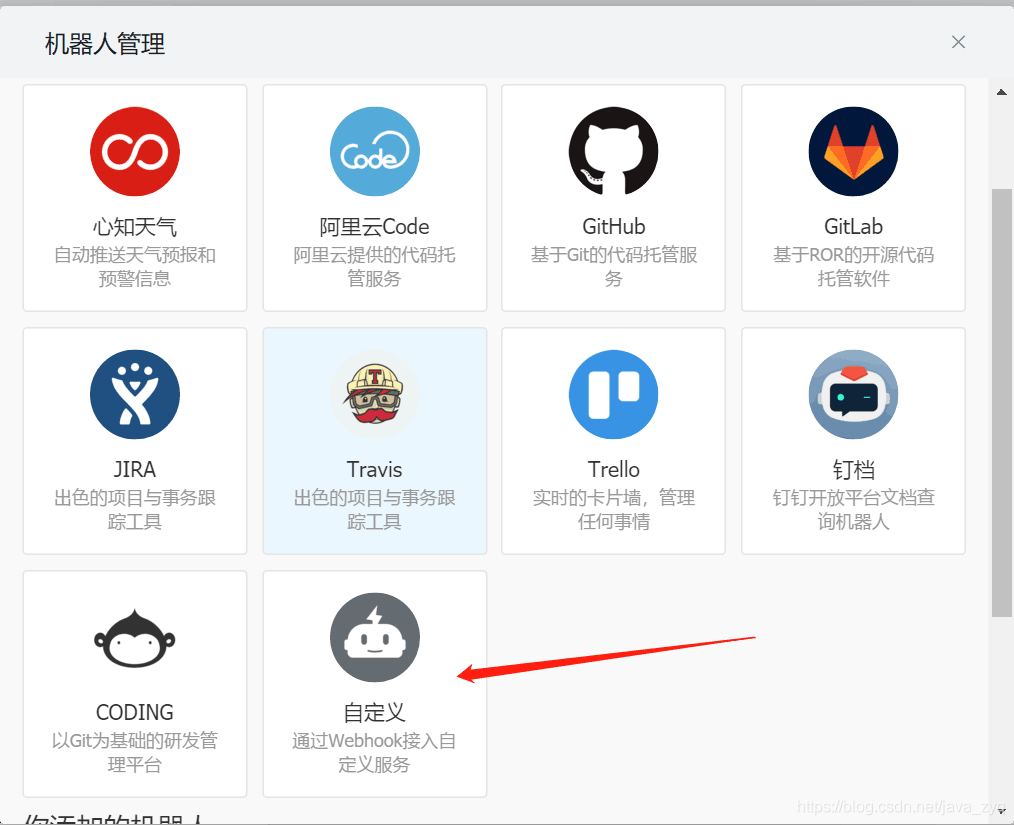Select the 自定义 title label
This screenshot has width=1014, height=825.
point(374,712)
